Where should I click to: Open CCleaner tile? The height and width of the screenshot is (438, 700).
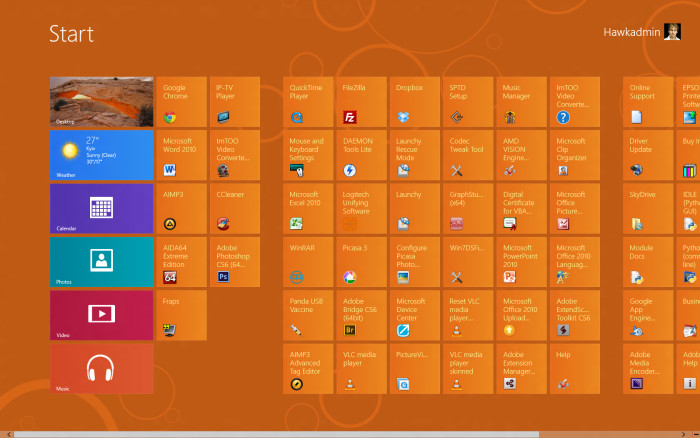pos(235,209)
